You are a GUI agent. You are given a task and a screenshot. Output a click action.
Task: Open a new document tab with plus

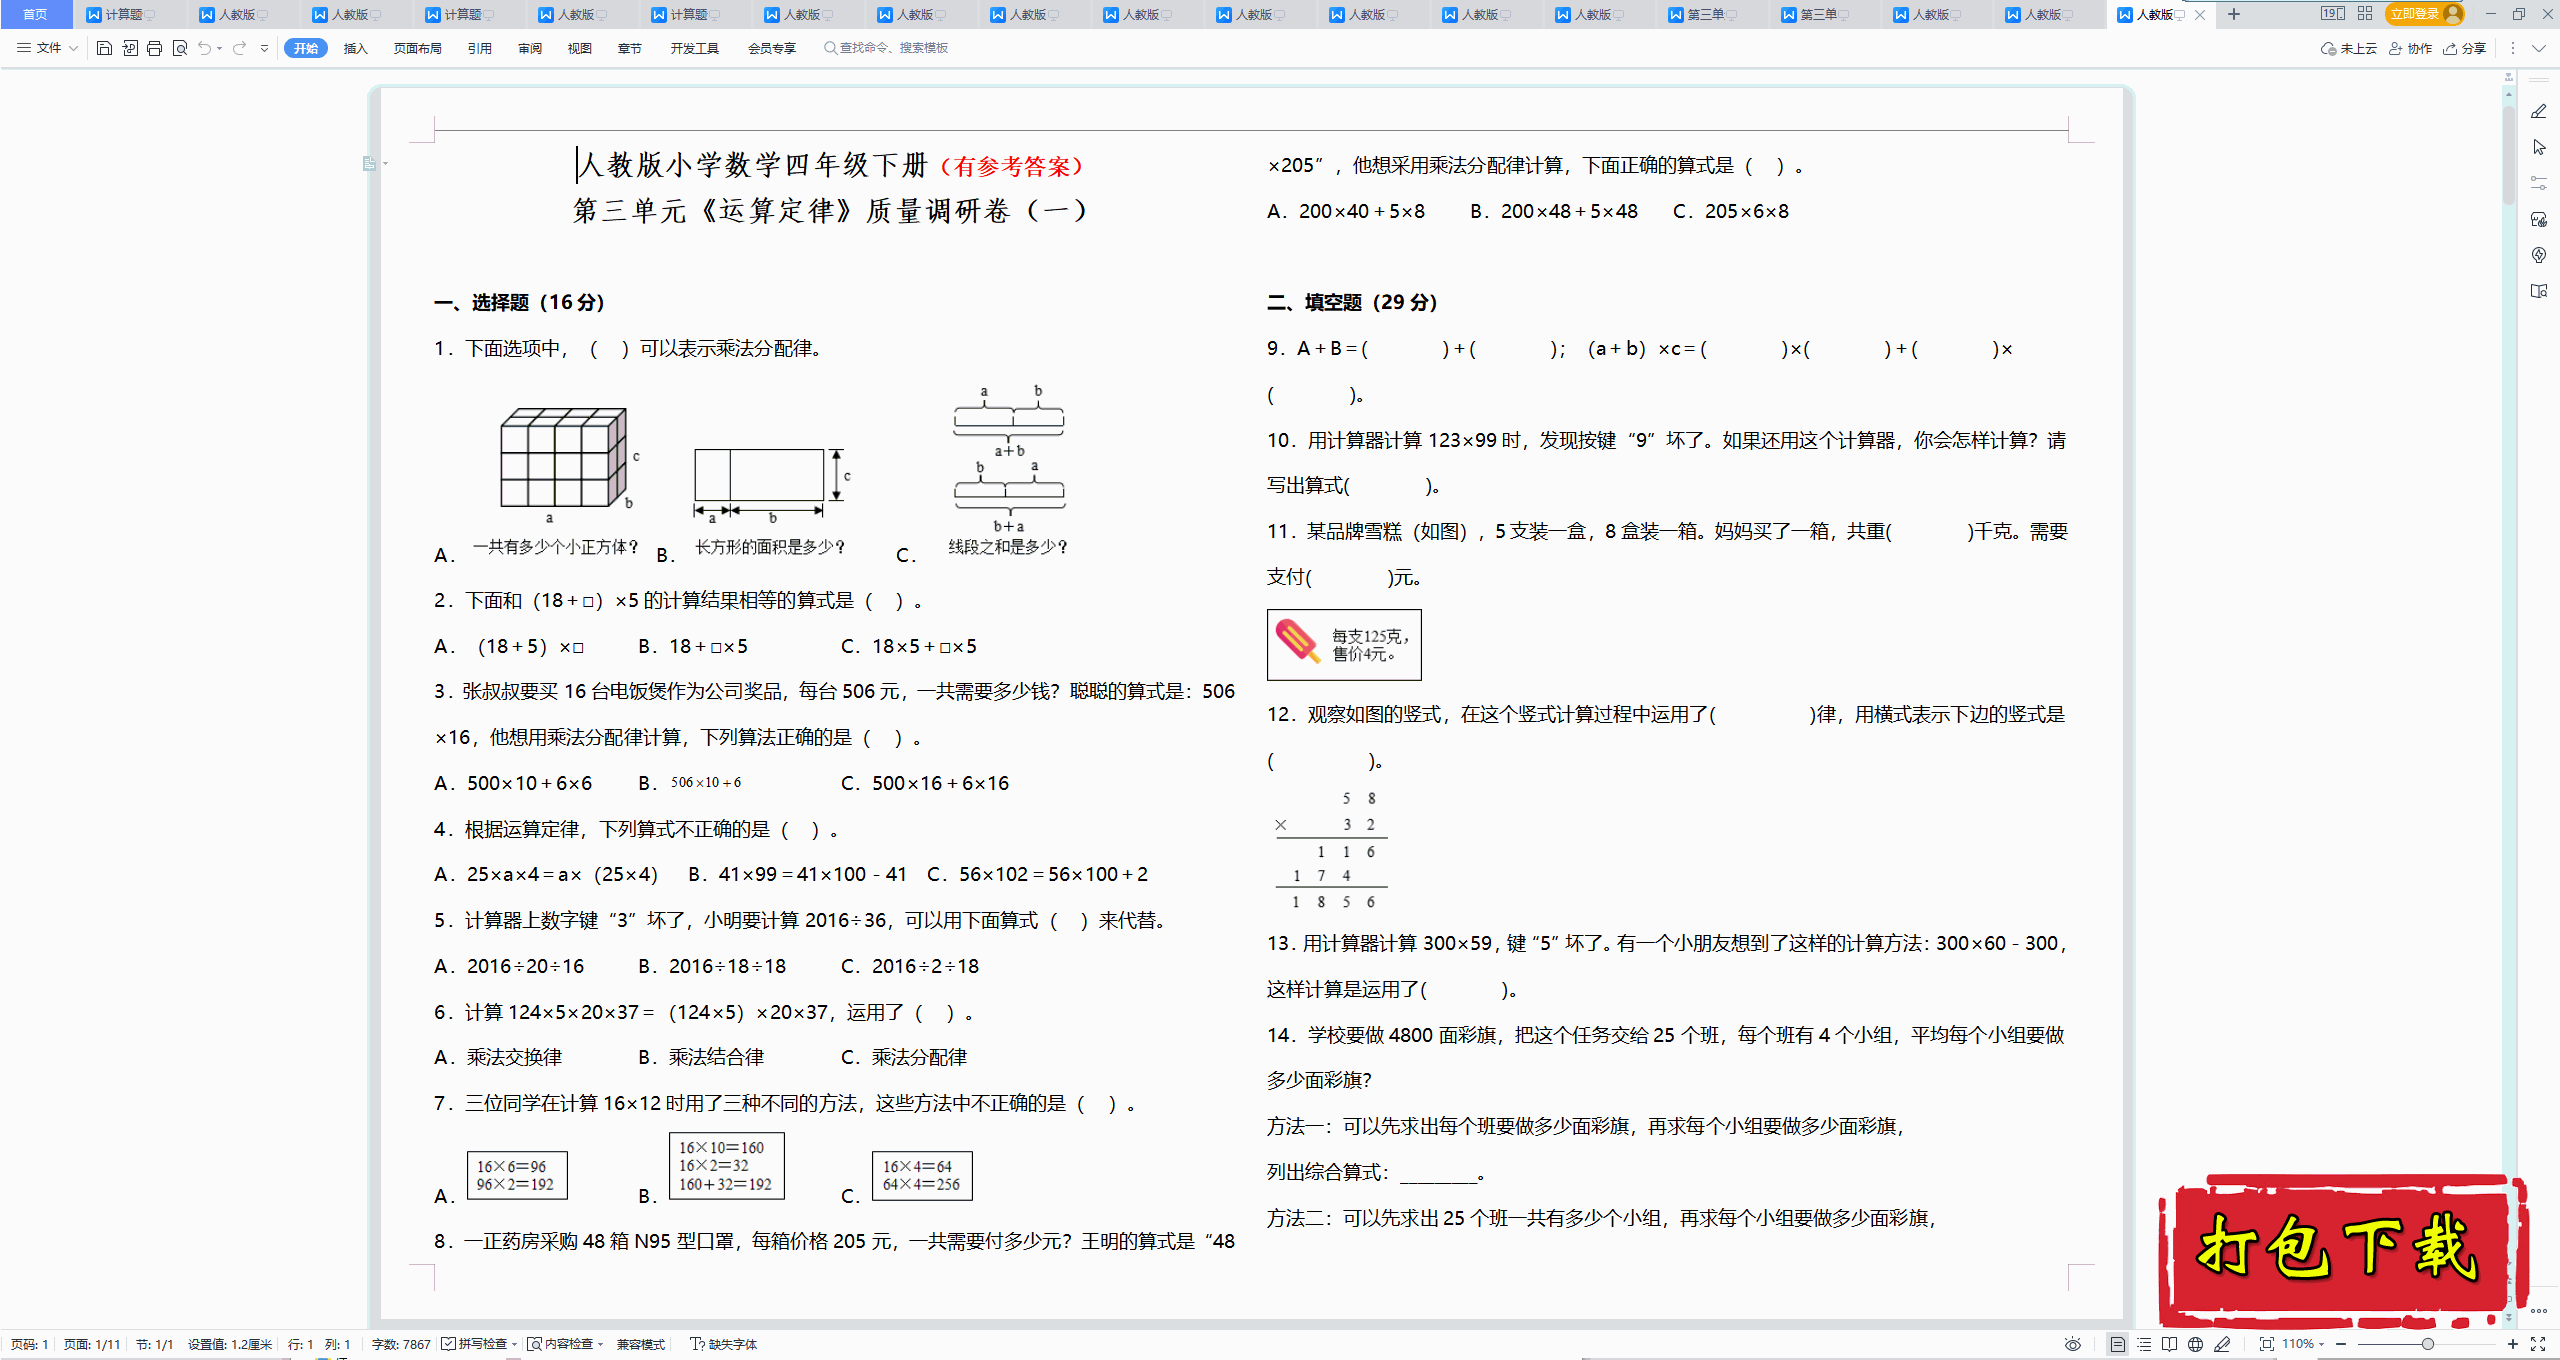tap(2234, 14)
